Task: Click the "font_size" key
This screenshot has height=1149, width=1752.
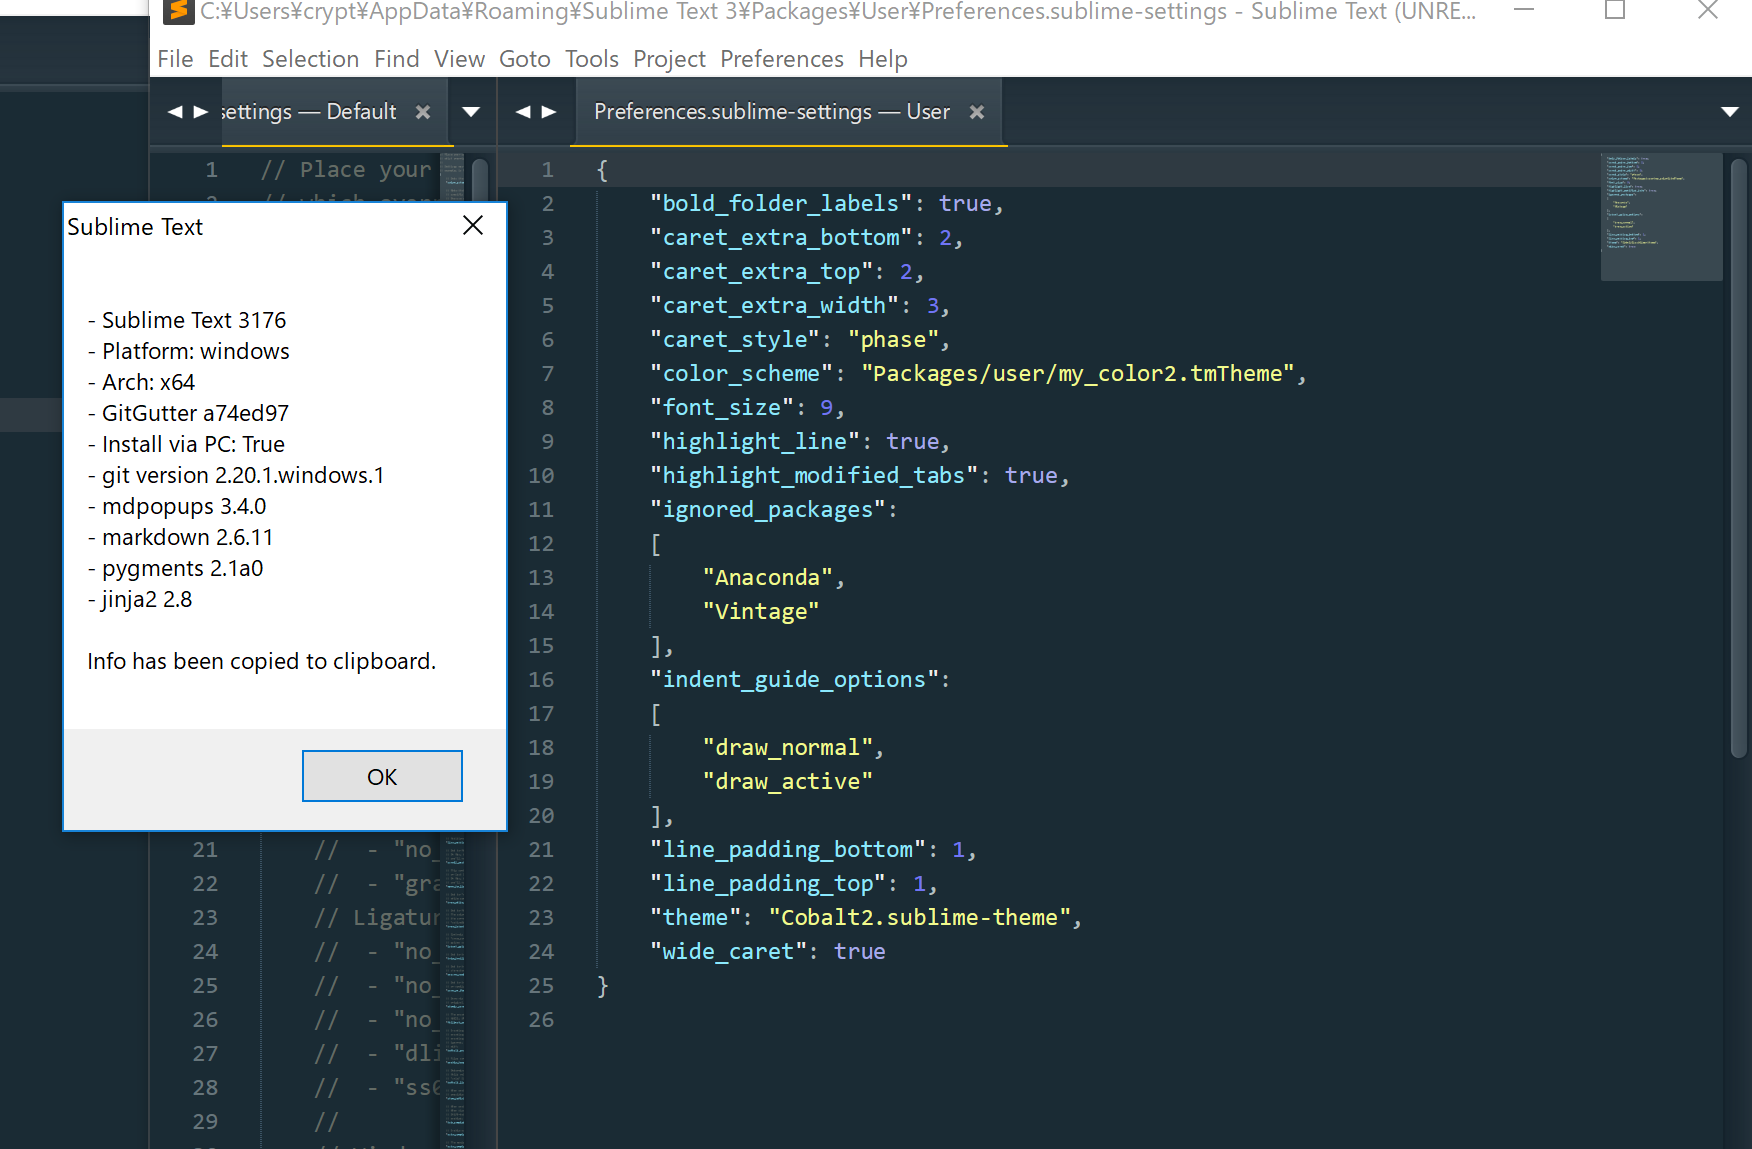Action: pyautogui.click(x=721, y=407)
